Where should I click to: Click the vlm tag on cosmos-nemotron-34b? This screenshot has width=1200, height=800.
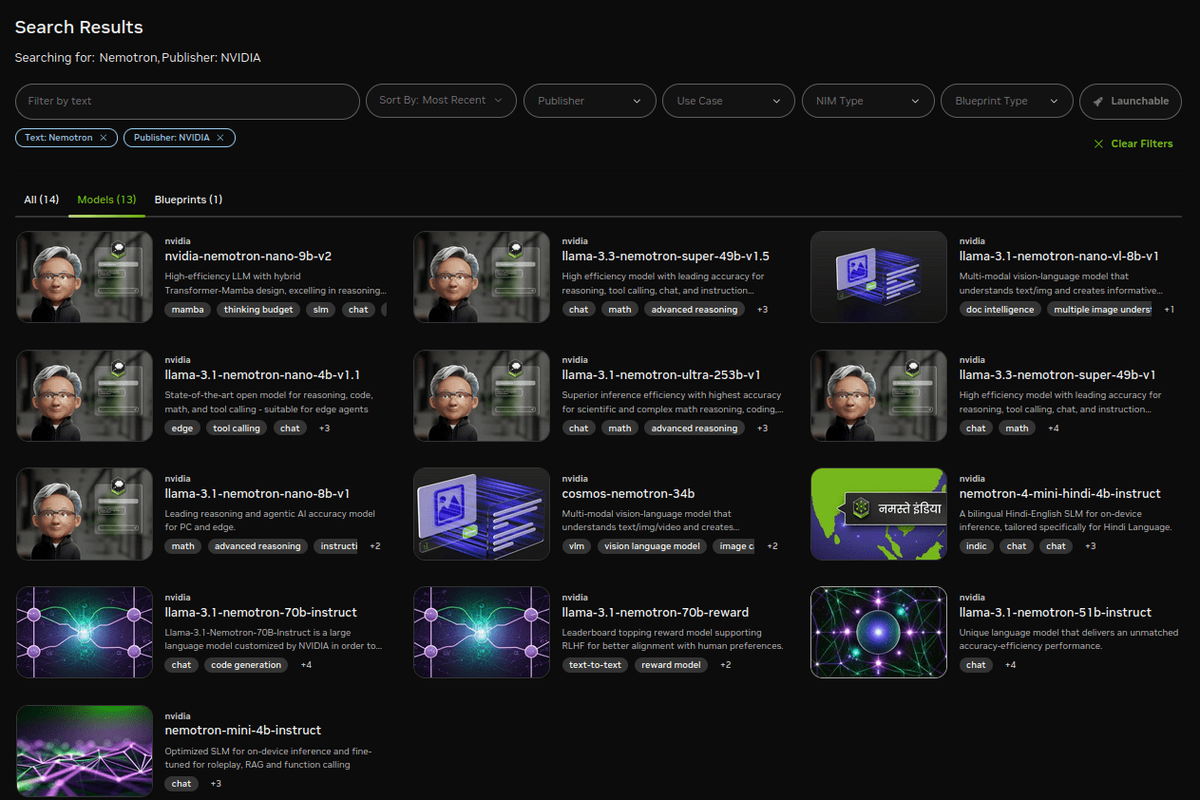[x=577, y=547]
